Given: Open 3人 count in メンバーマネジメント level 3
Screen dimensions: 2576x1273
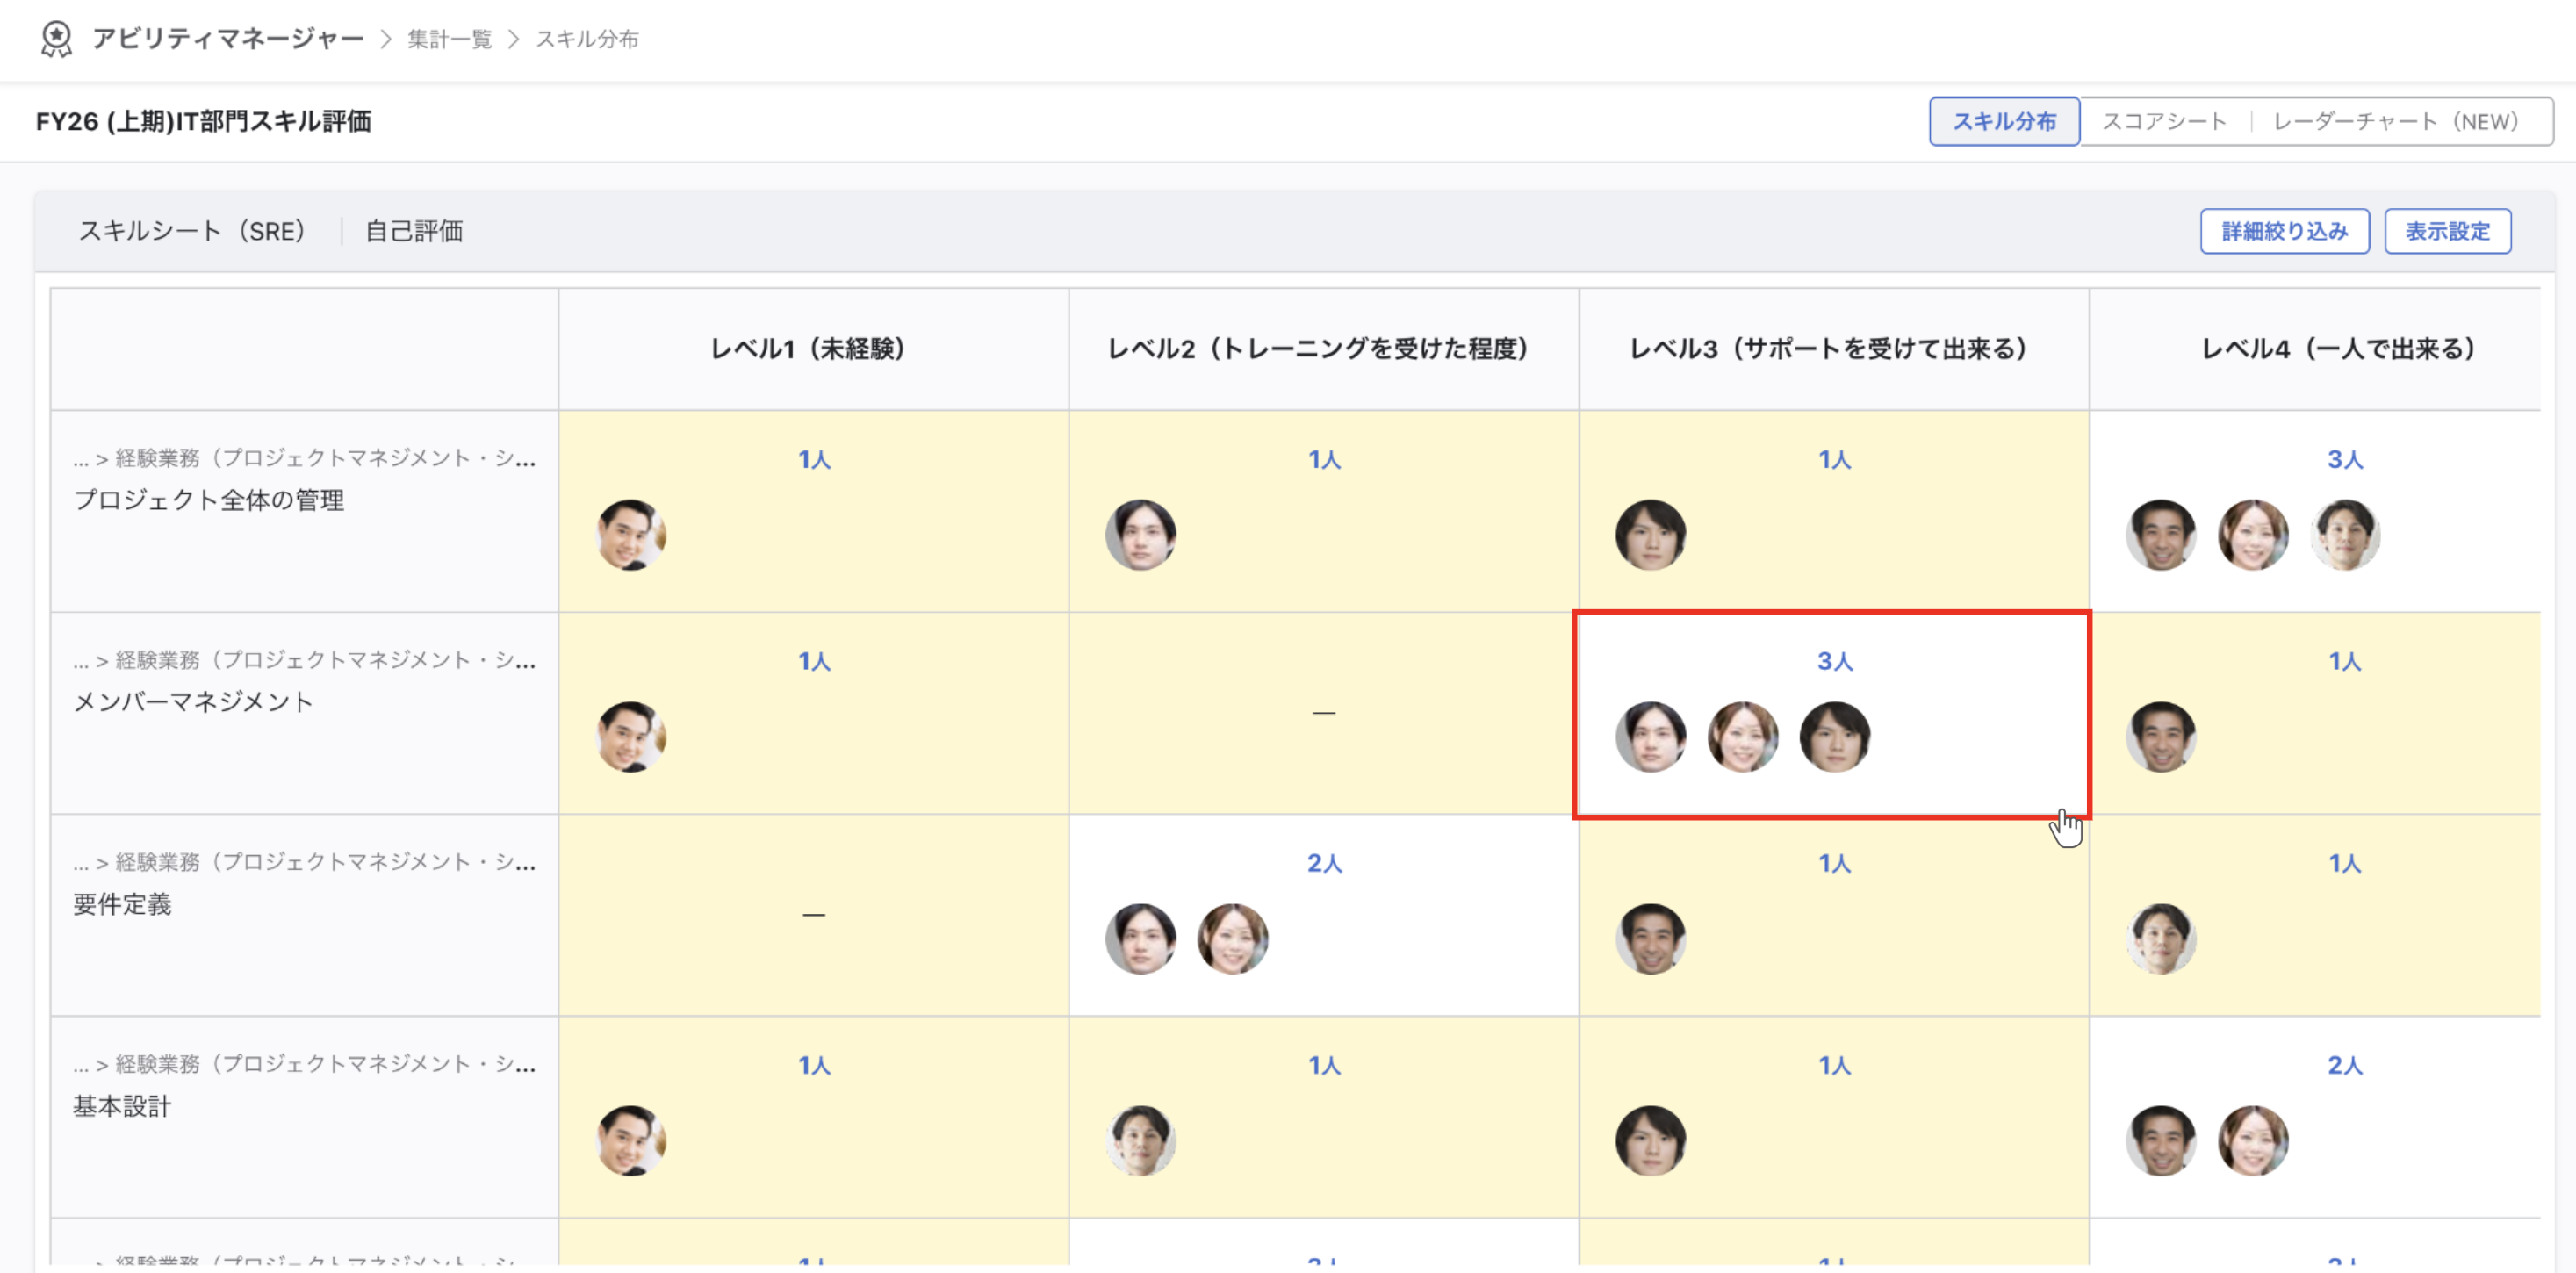Looking at the screenshot, I should pyautogui.click(x=1834, y=661).
